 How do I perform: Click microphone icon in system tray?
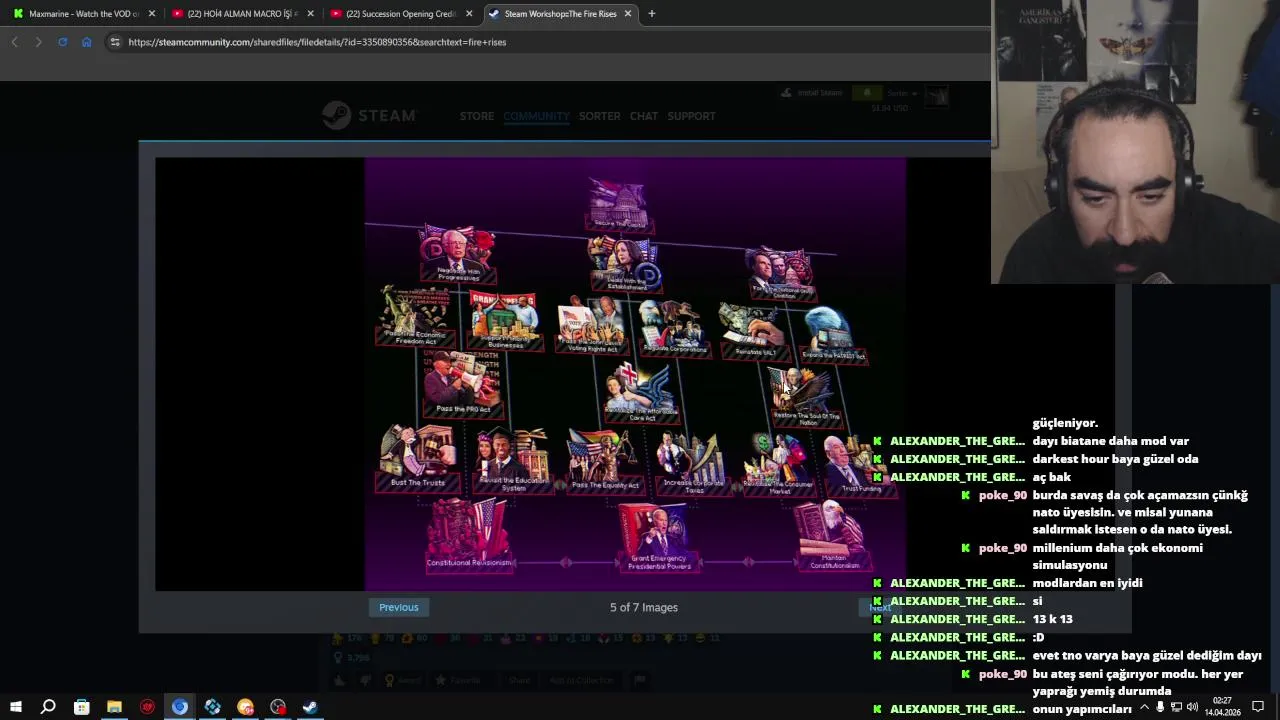pyautogui.click(x=1160, y=707)
